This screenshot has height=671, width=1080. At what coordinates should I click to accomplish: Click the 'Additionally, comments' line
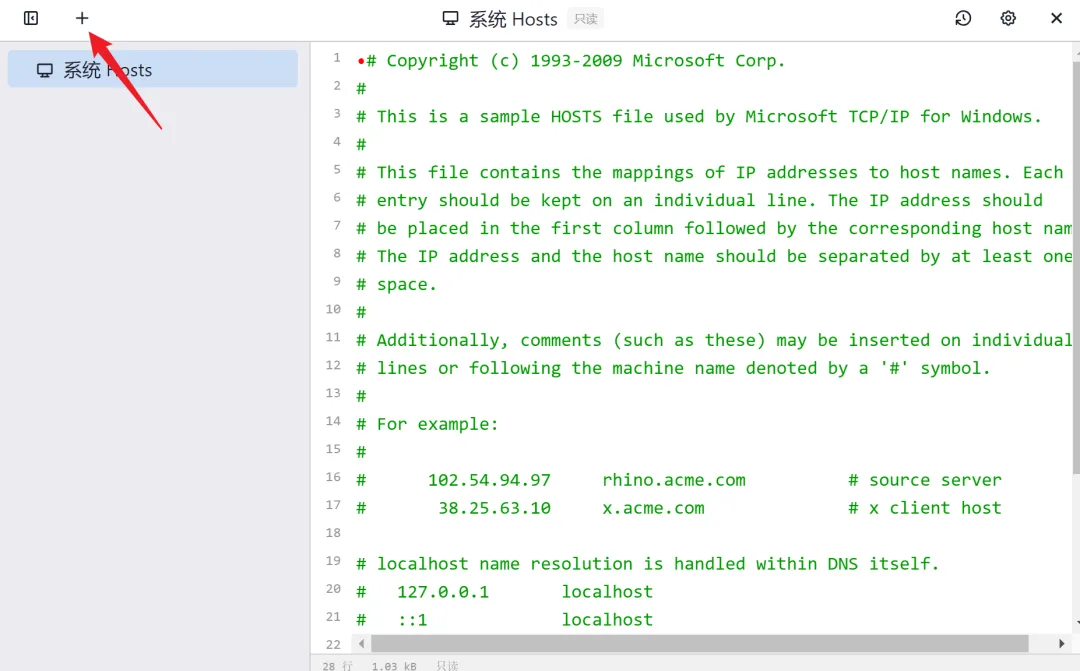click(x=714, y=340)
